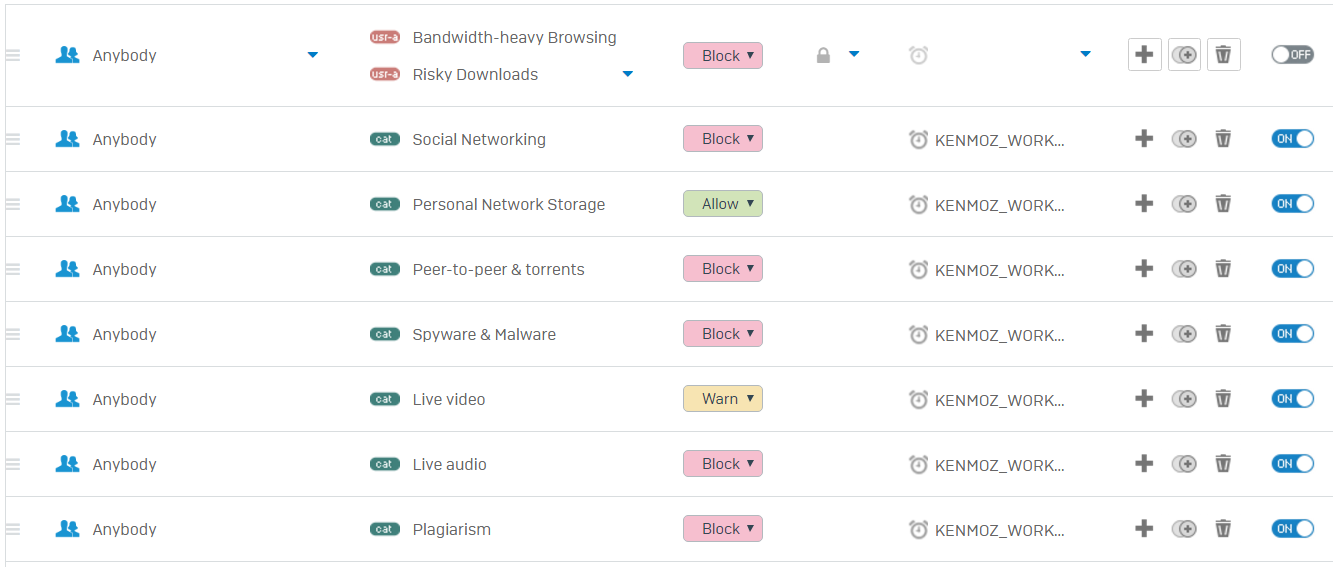Click plus icon in Personal Network Storage row
Viewport: 1333px width, 567px height.
(1144, 204)
